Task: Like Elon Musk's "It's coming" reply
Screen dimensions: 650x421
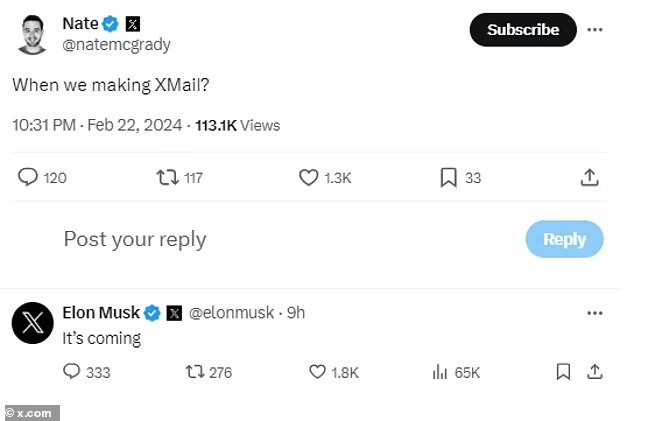Action: coord(318,372)
